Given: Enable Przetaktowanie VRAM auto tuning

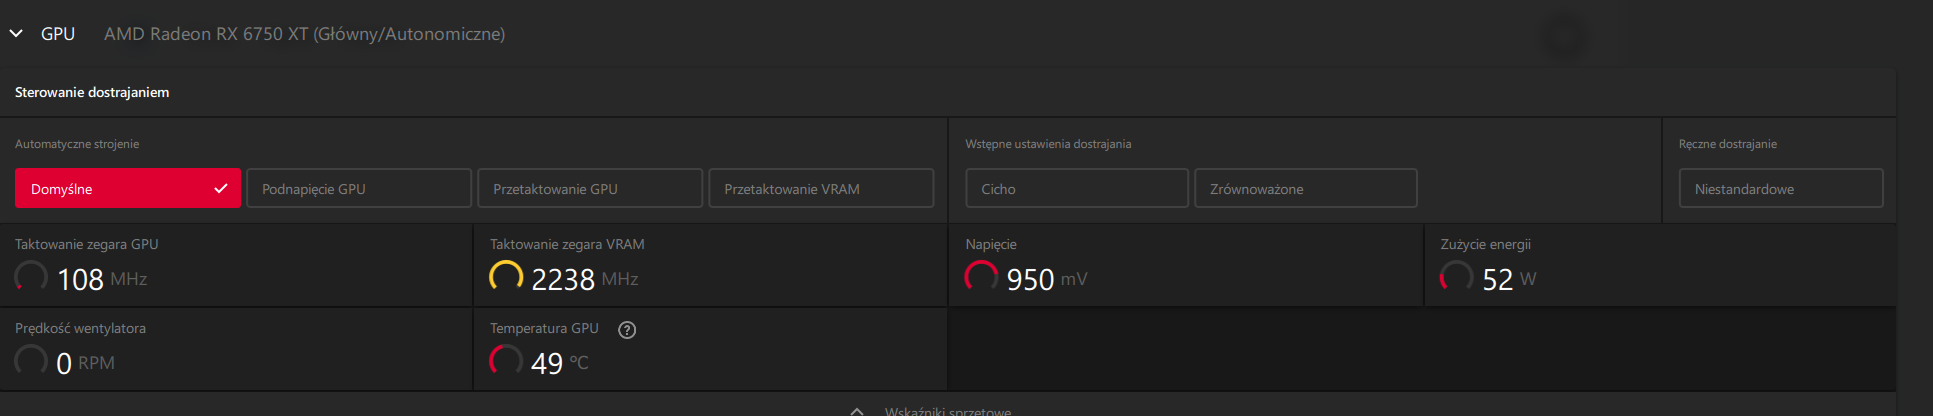Looking at the screenshot, I should pyautogui.click(x=821, y=189).
